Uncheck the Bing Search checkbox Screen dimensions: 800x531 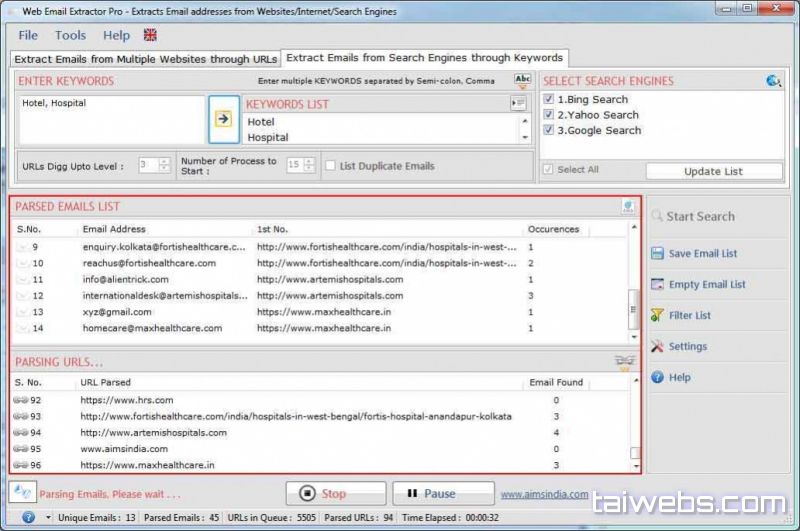pyautogui.click(x=548, y=100)
